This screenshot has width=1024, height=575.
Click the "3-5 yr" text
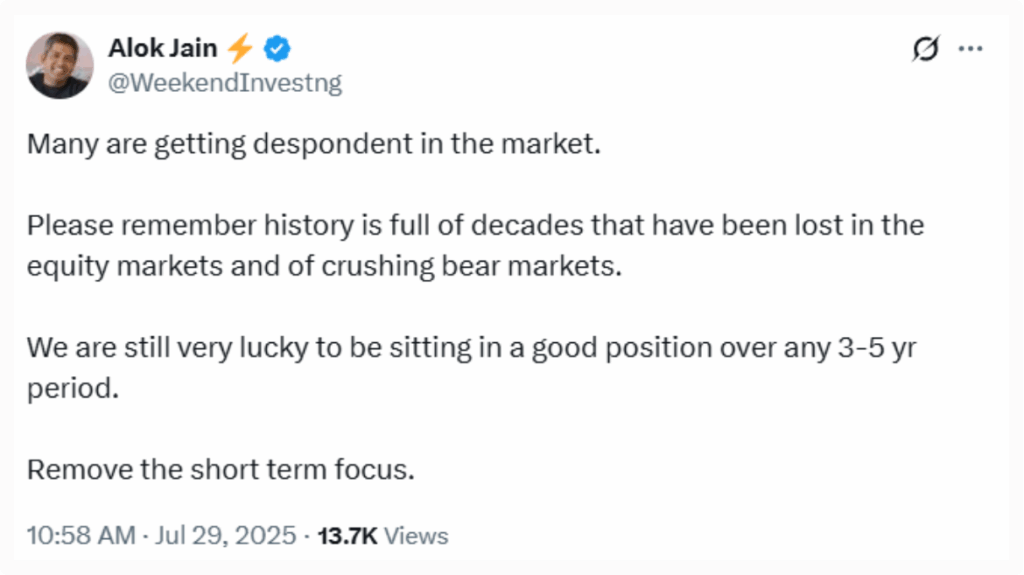tap(877, 348)
